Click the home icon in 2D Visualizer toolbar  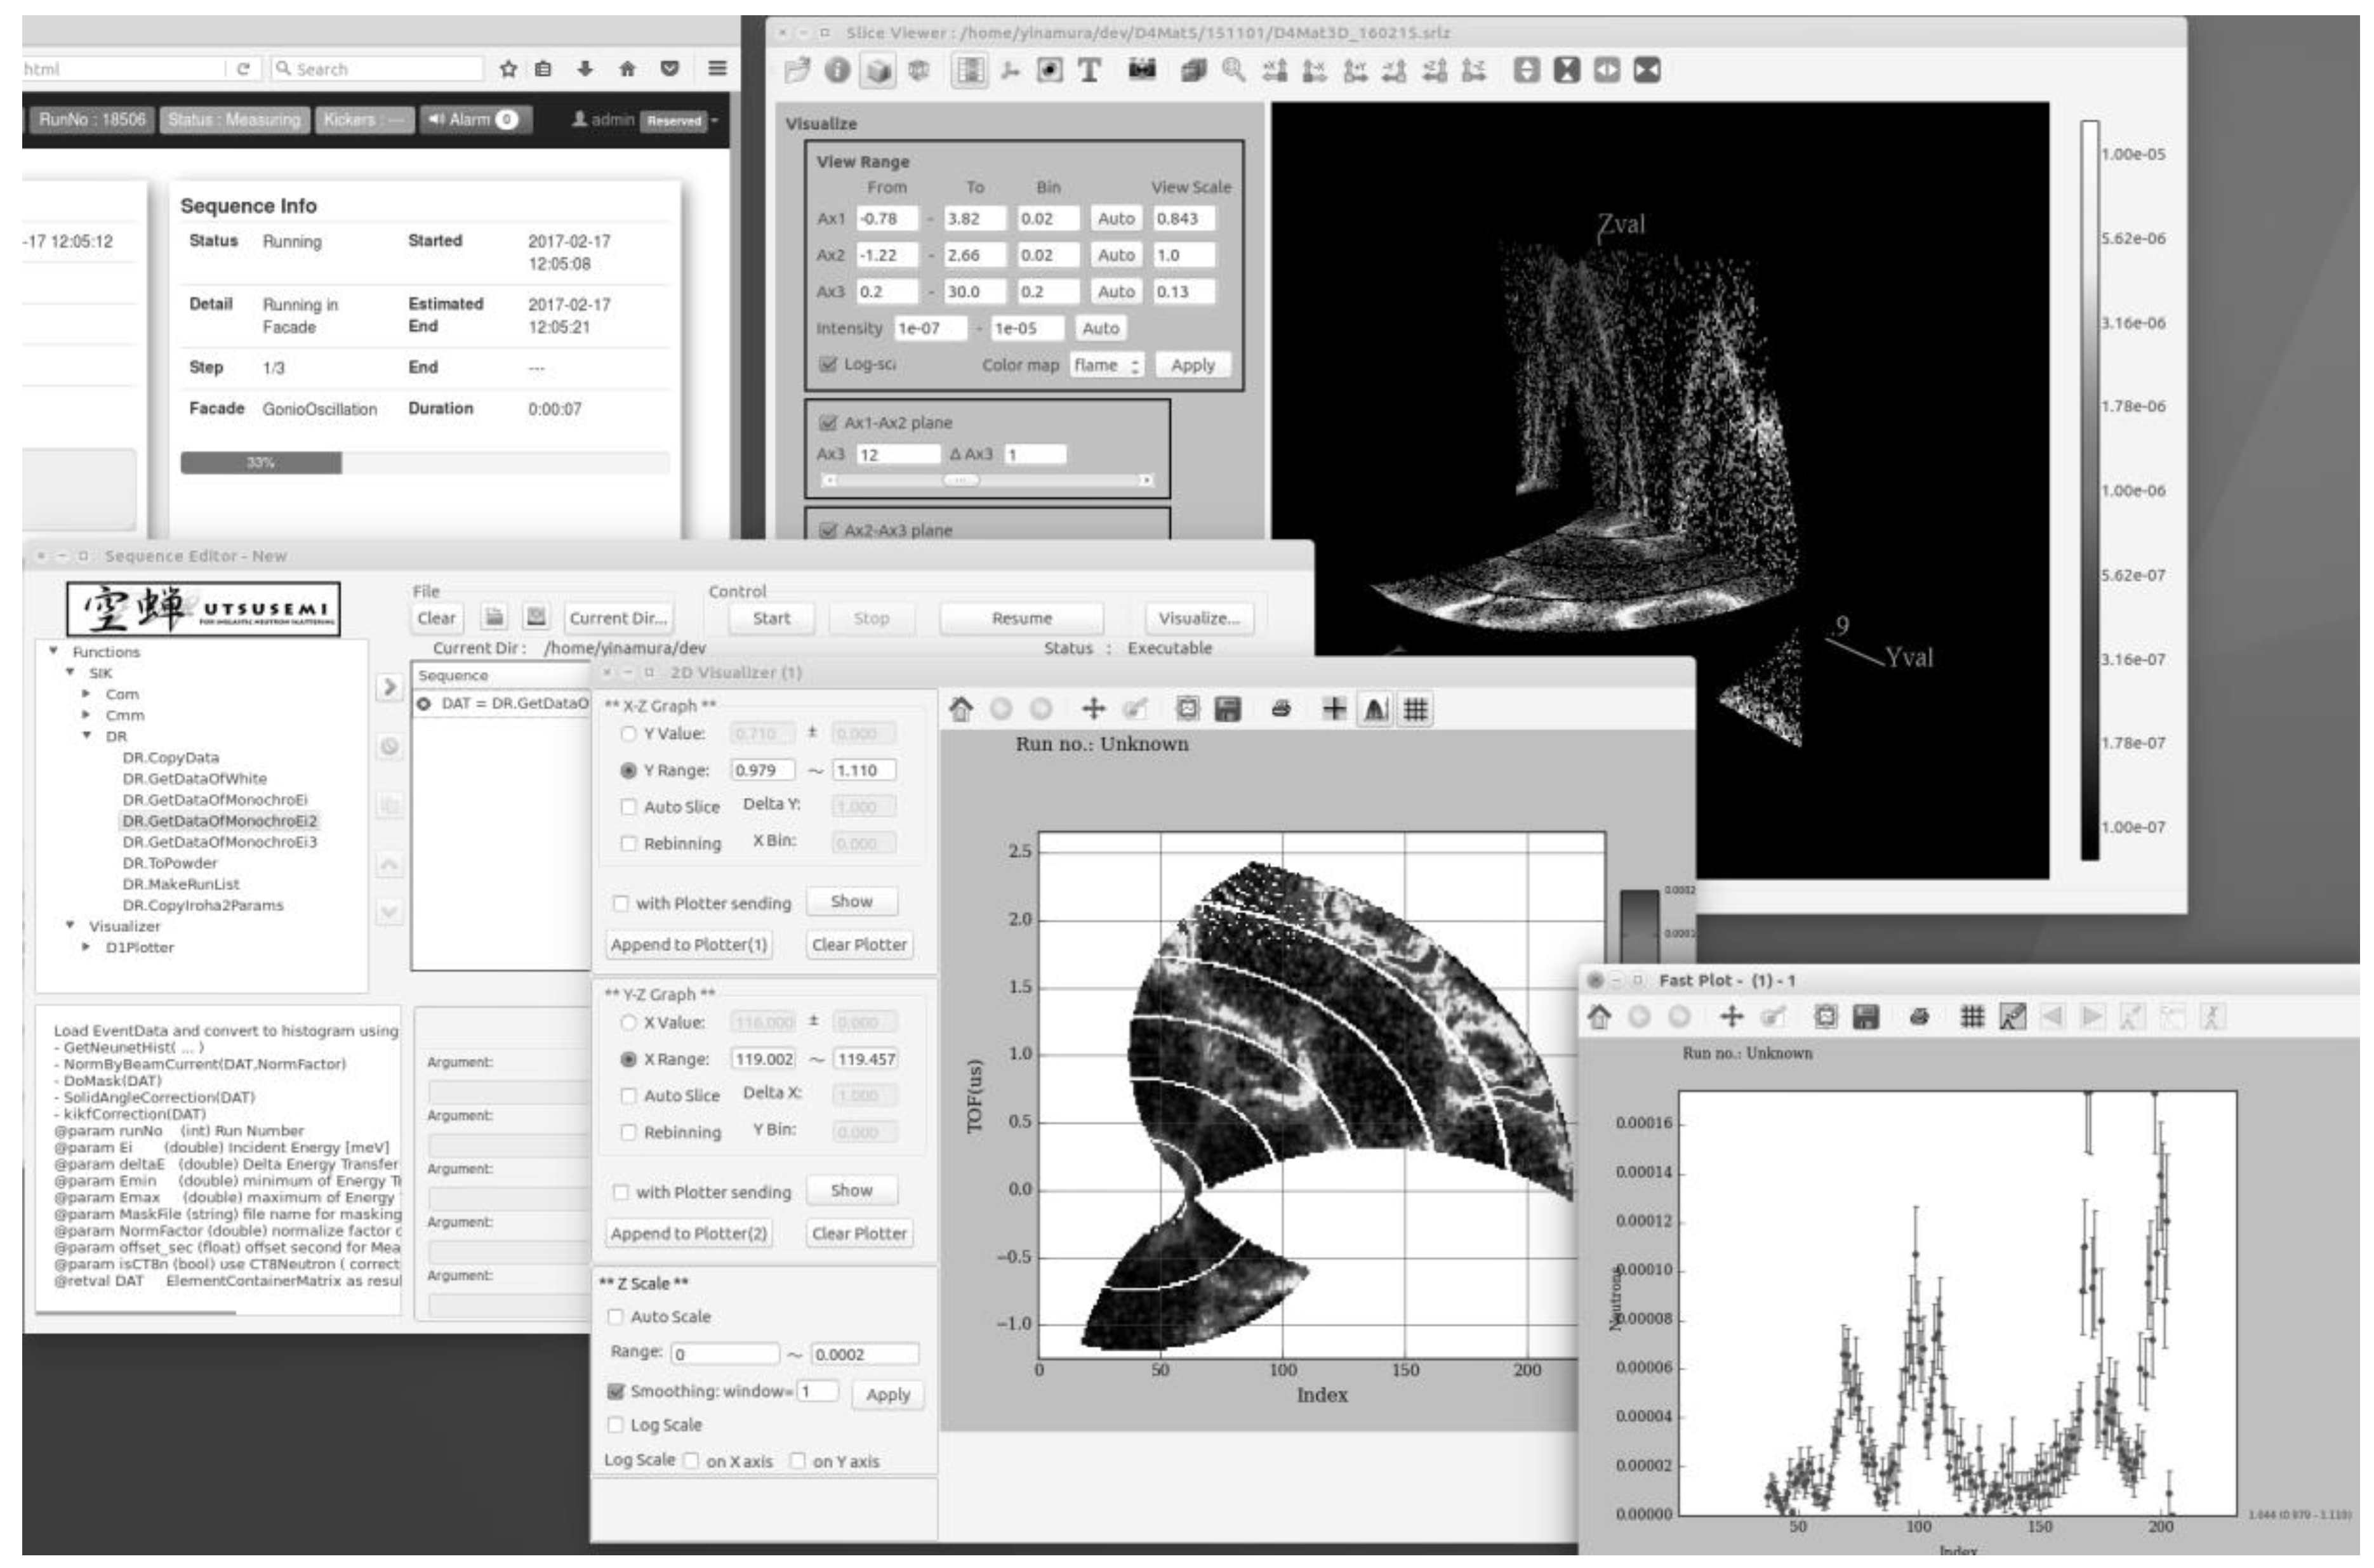coord(960,710)
